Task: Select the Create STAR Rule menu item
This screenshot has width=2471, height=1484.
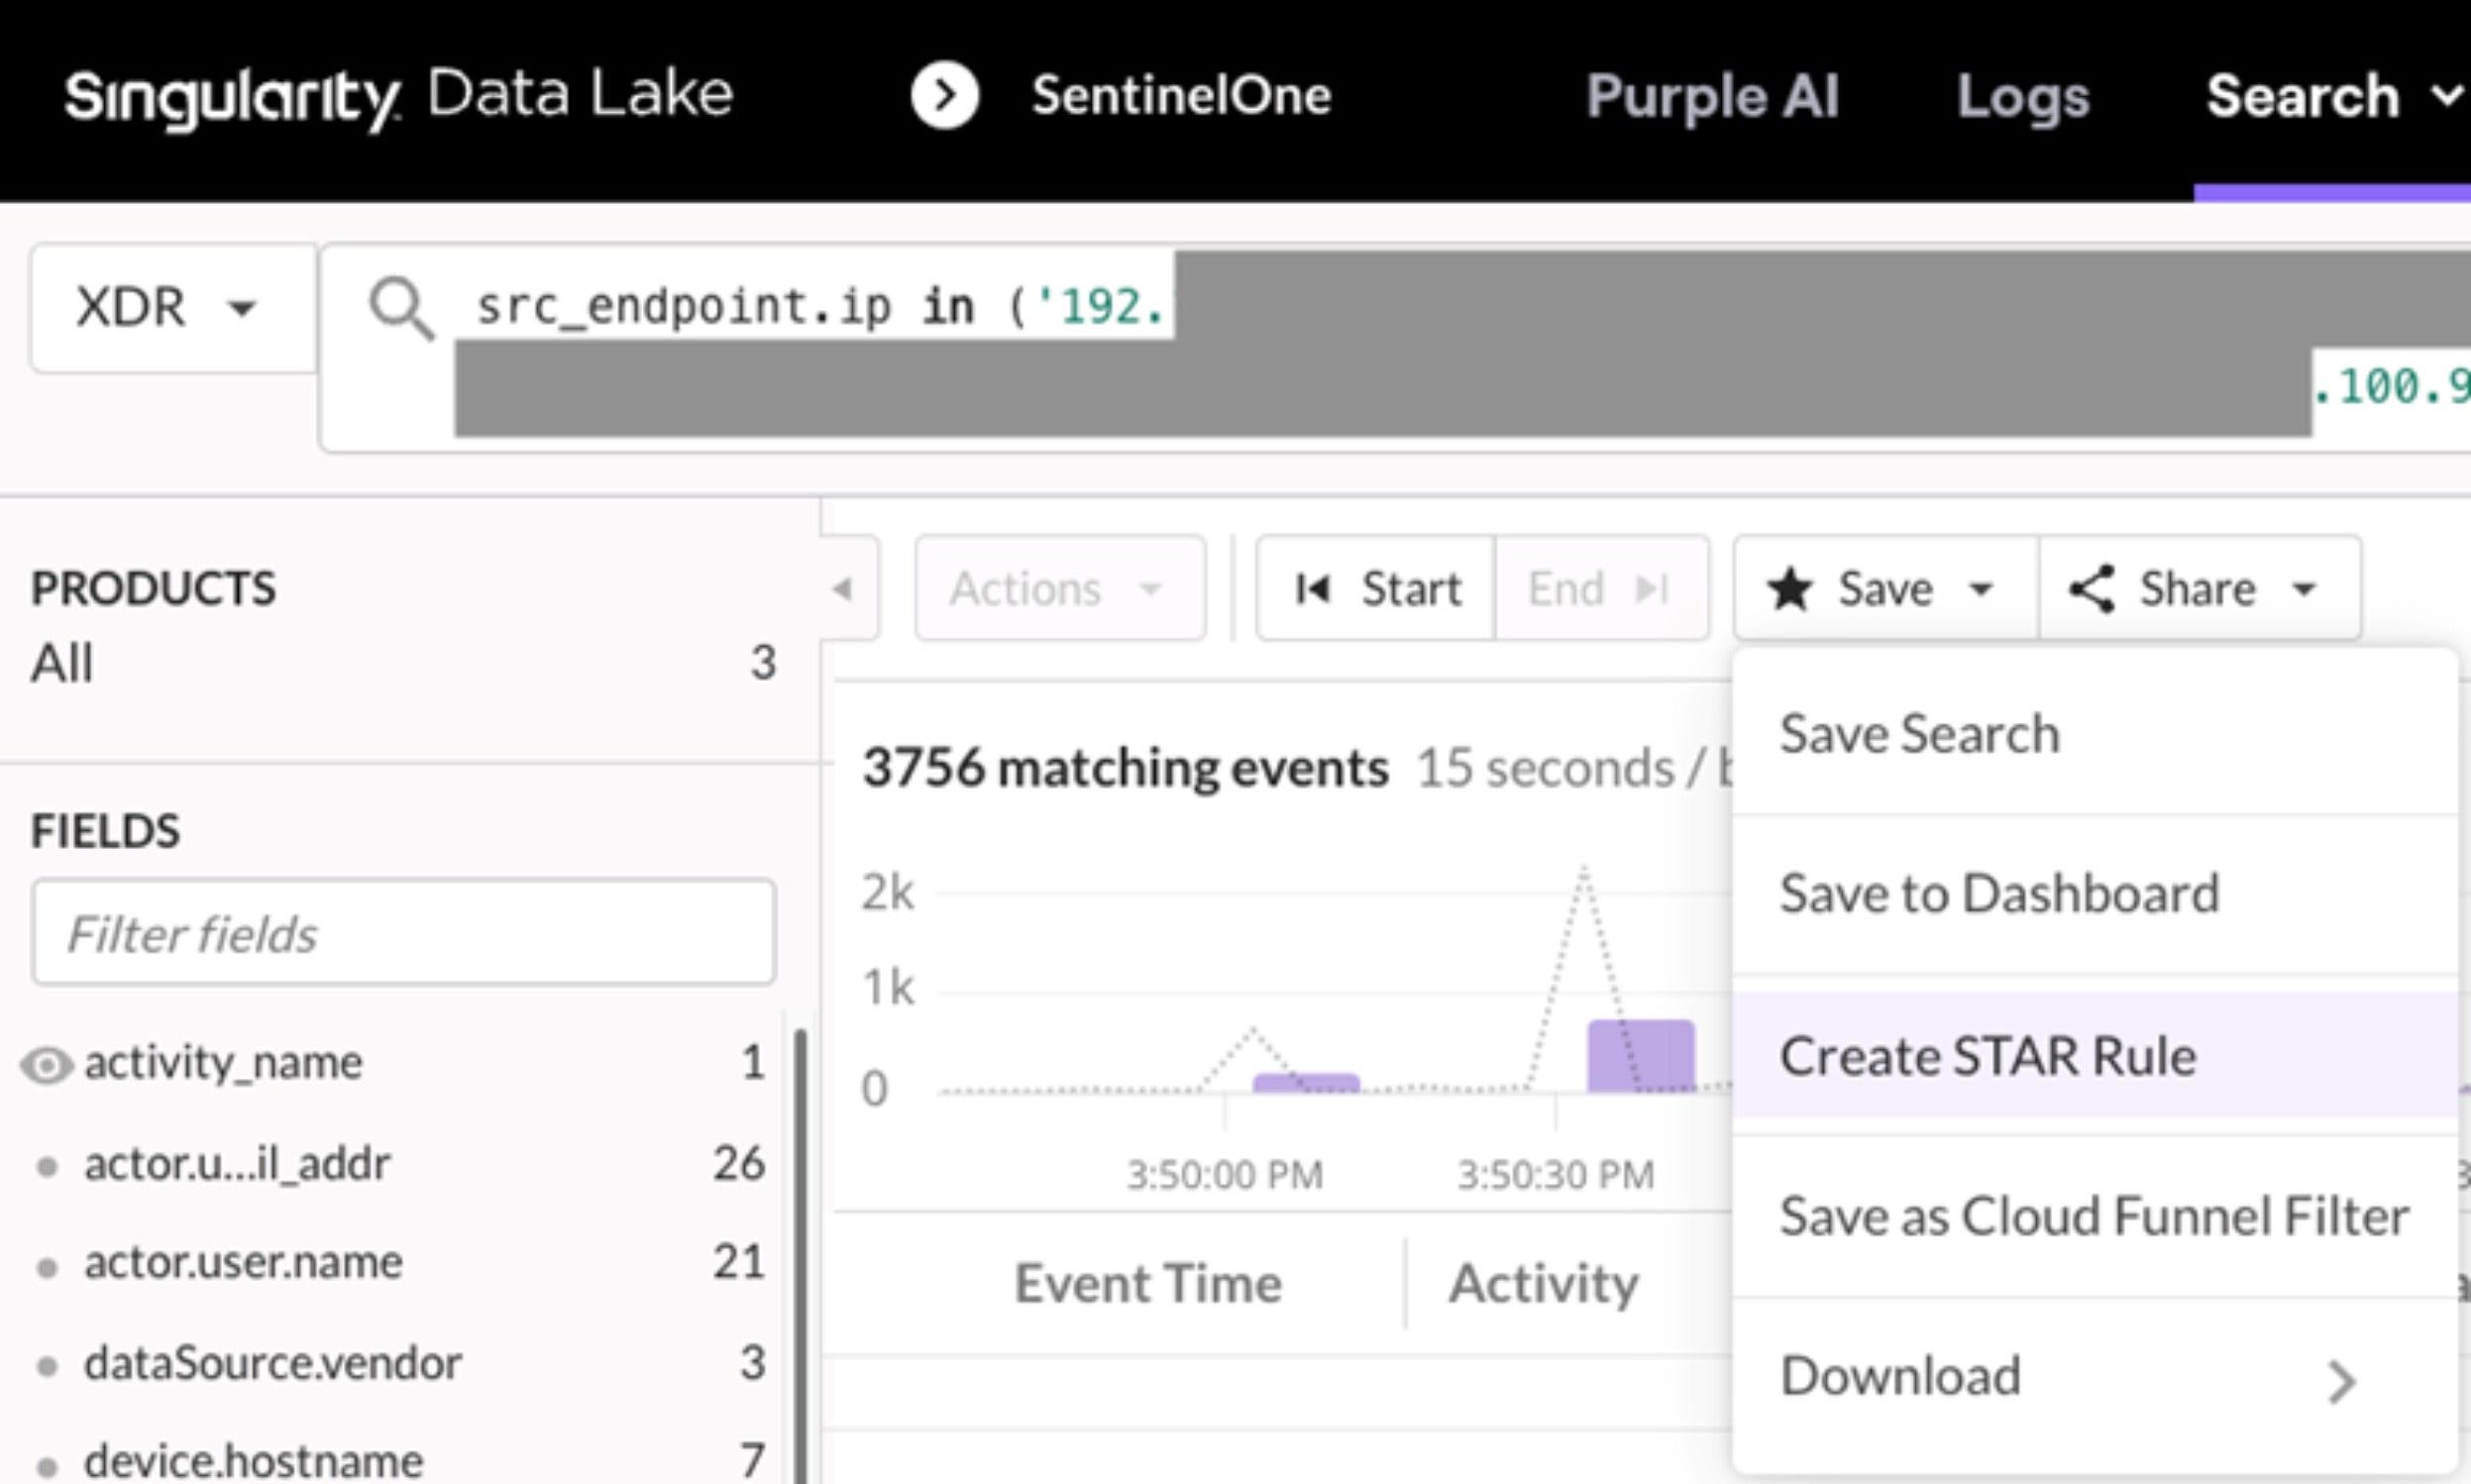Action: point(1987,1056)
